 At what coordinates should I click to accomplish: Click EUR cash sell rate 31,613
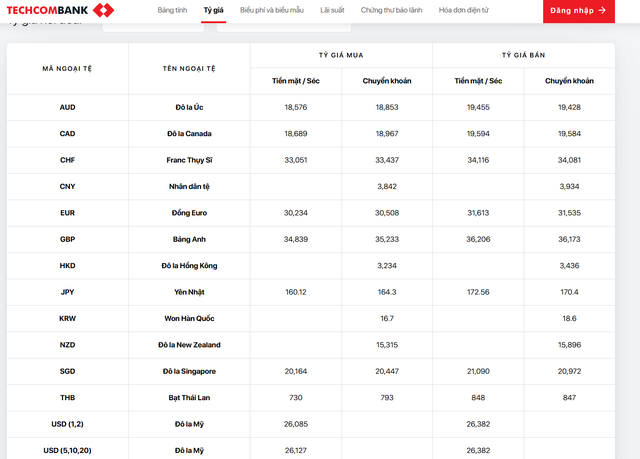[478, 213]
